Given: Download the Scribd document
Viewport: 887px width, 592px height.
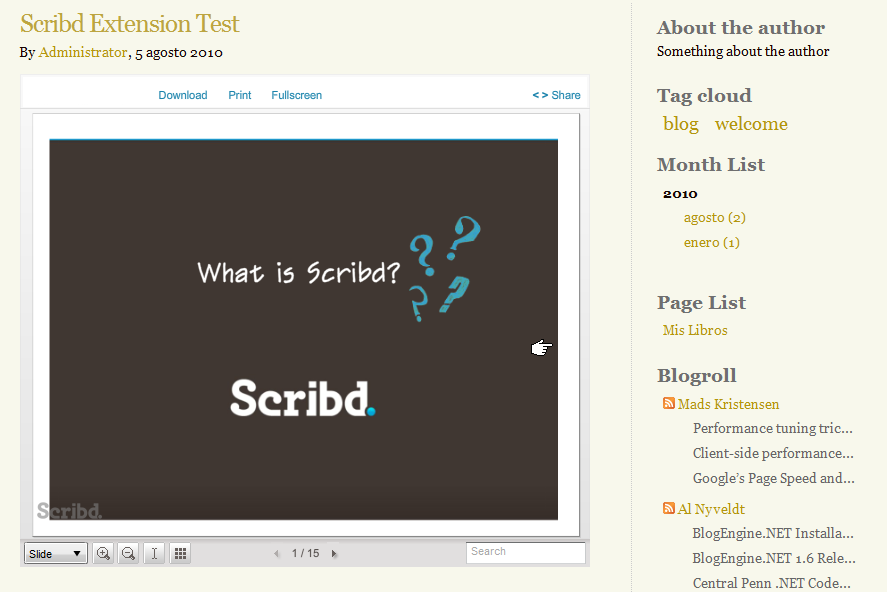Looking at the screenshot, I should click(183, 95).
